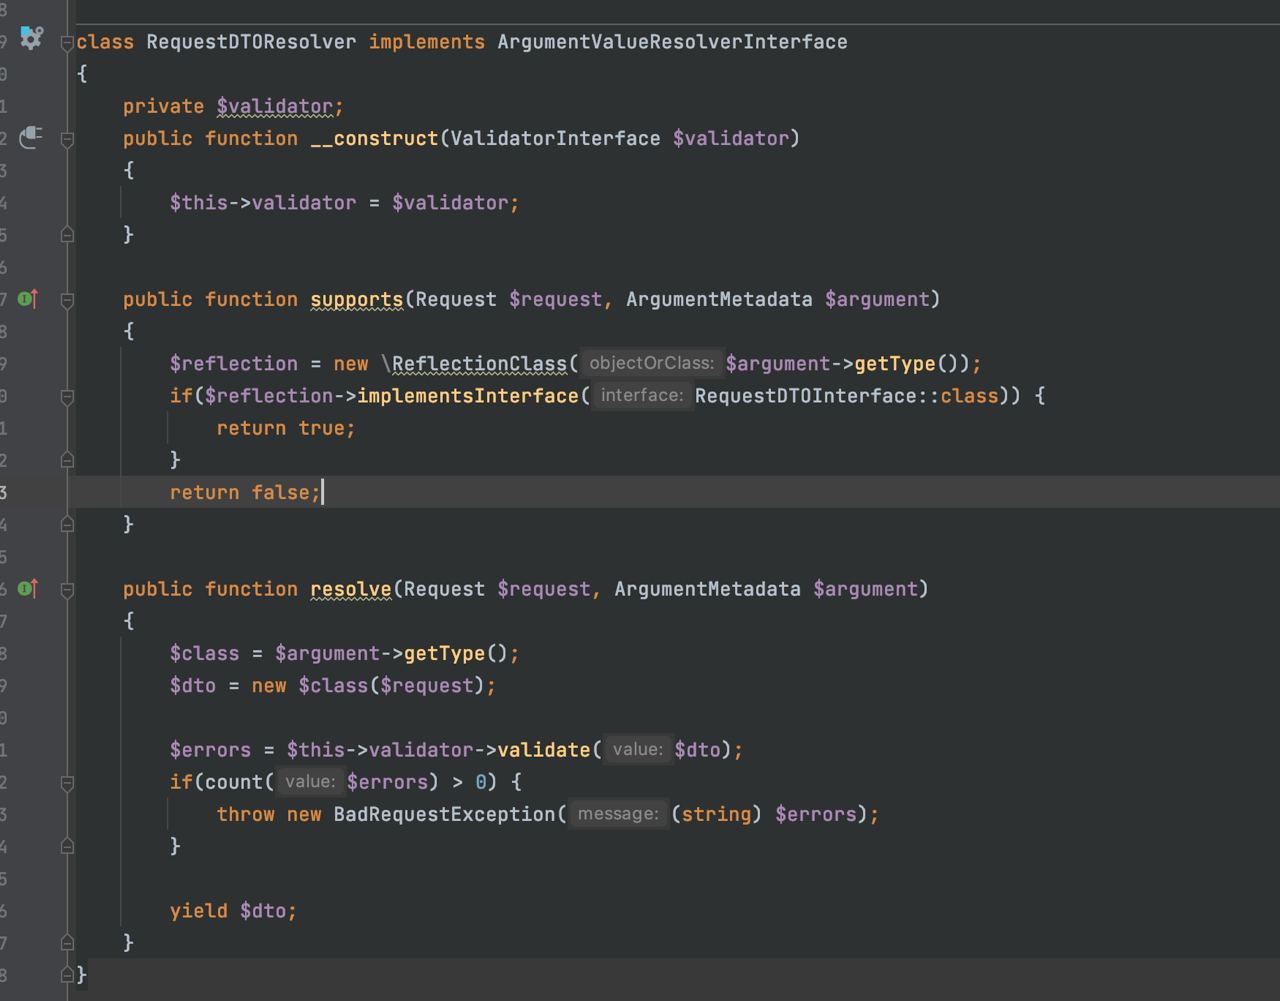Click the (string) cast

pos(716,814)
